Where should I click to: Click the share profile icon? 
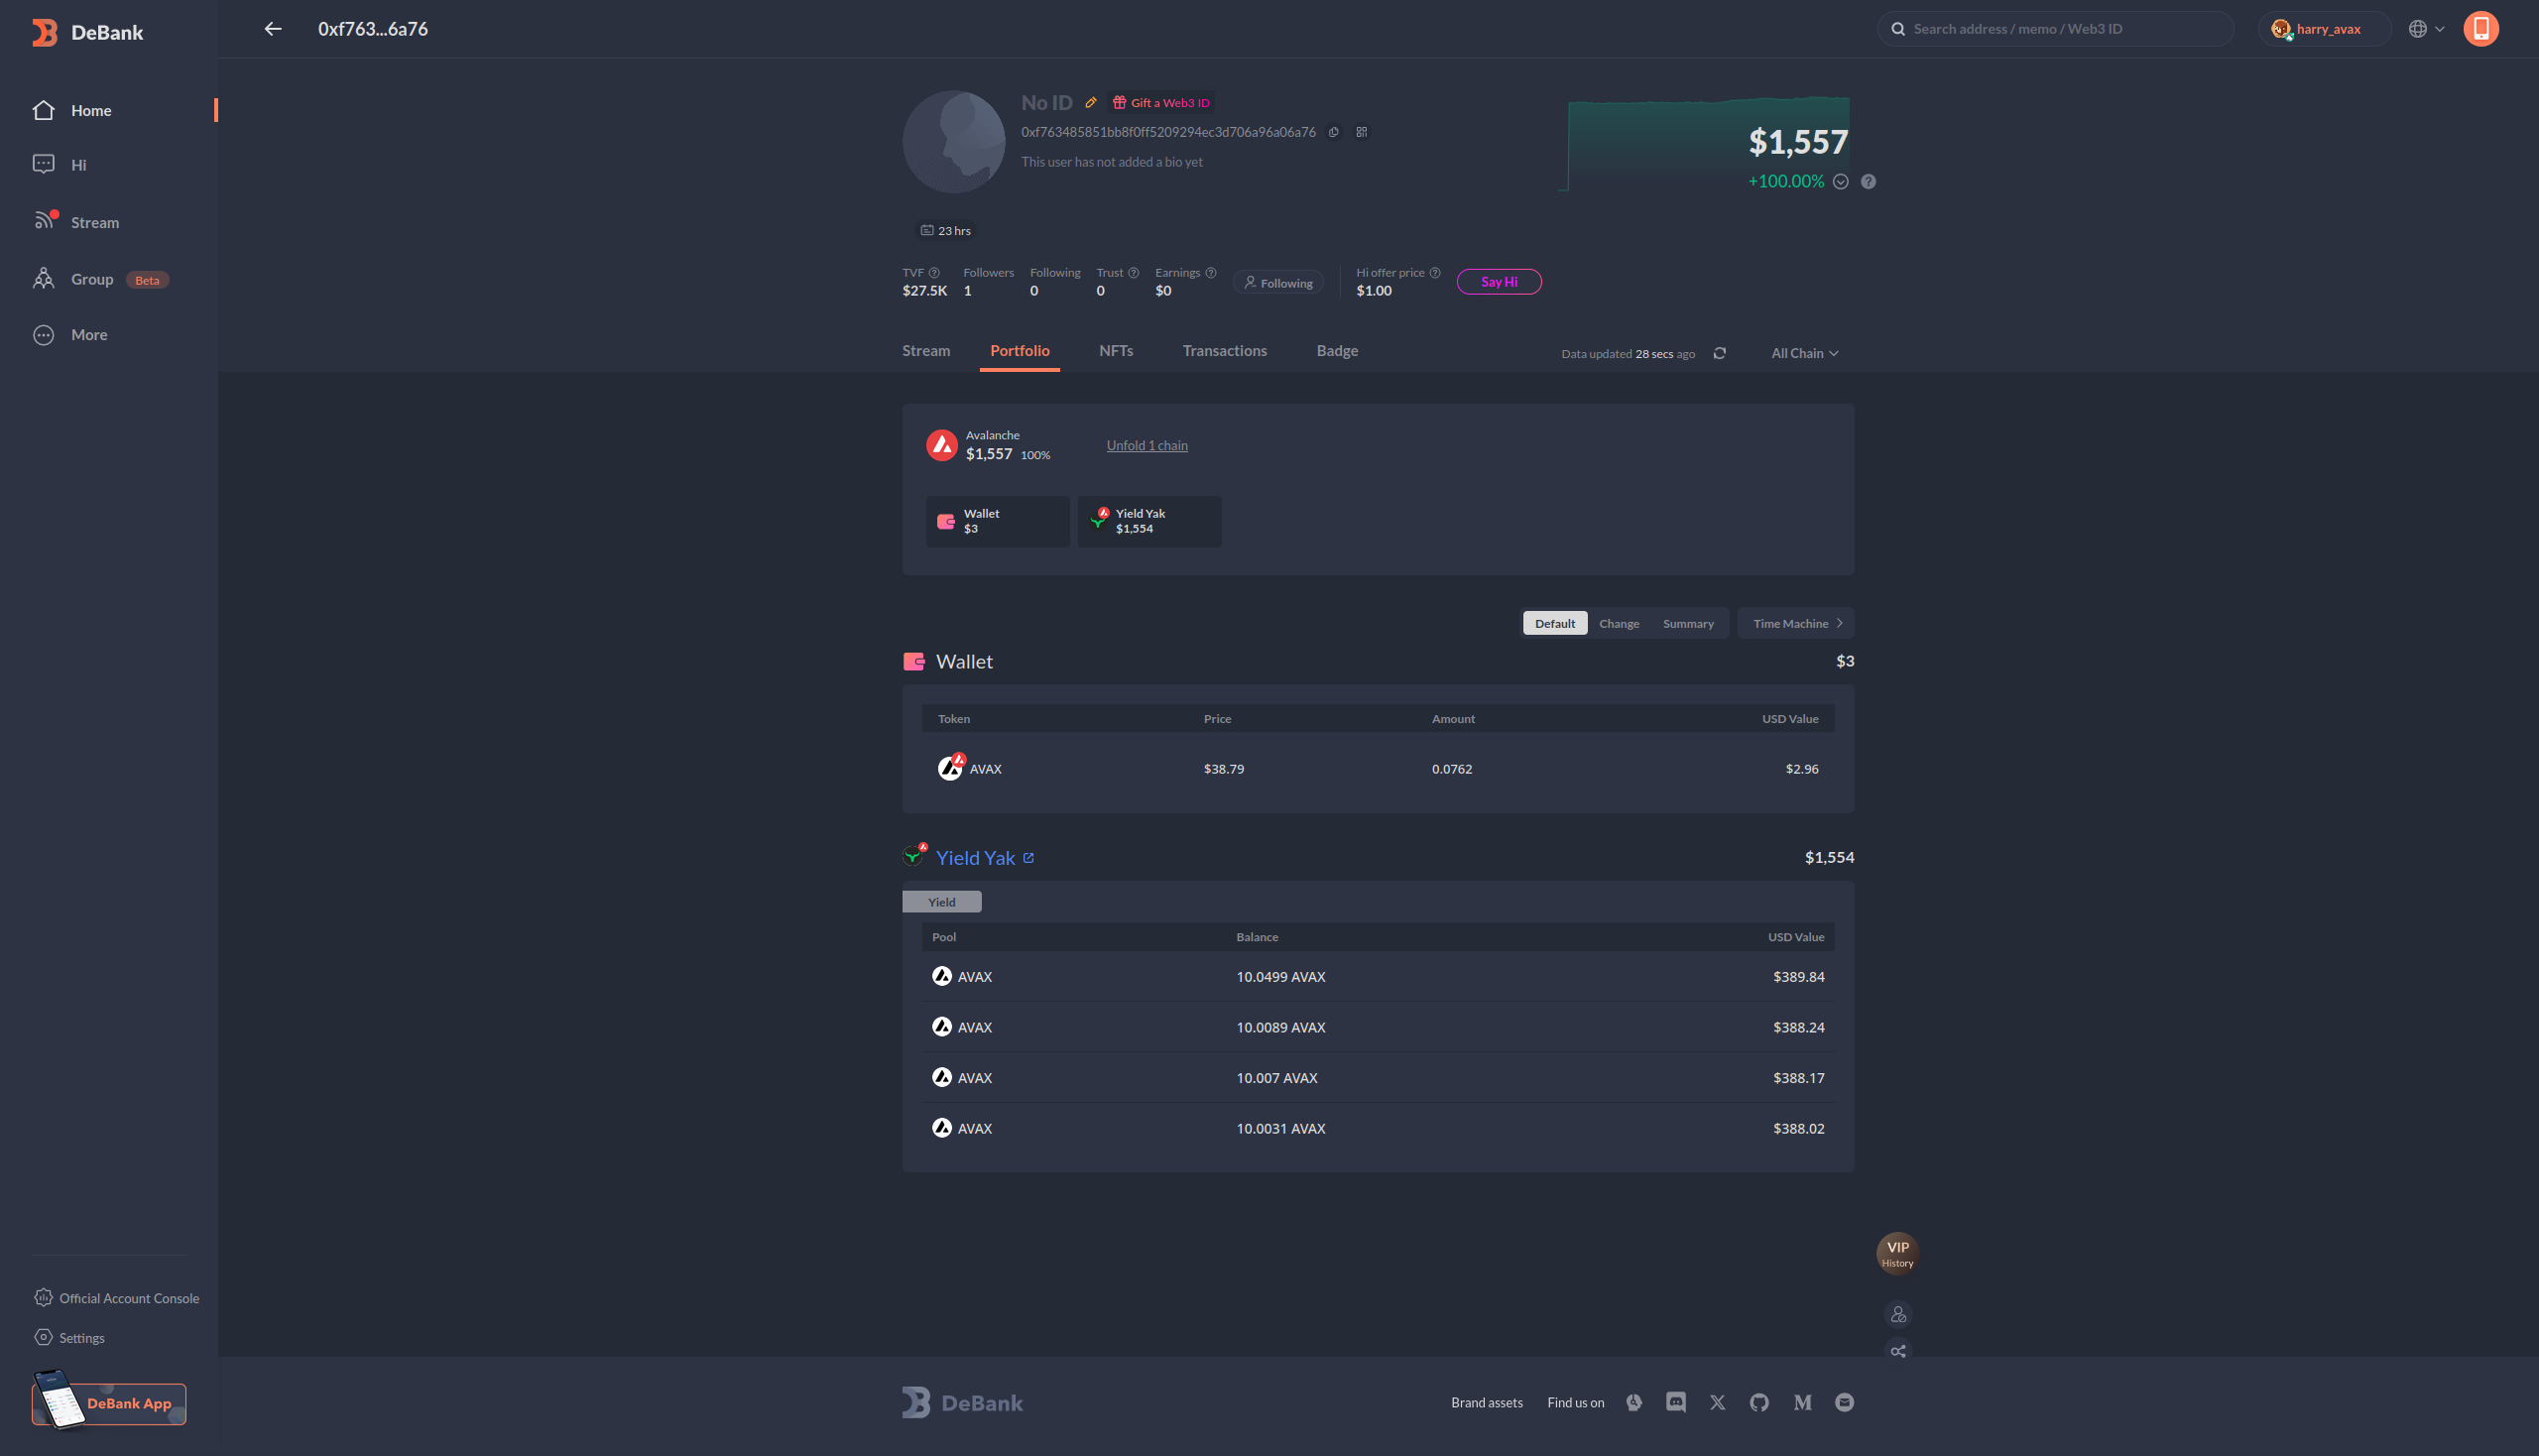pos(1899,1352)
